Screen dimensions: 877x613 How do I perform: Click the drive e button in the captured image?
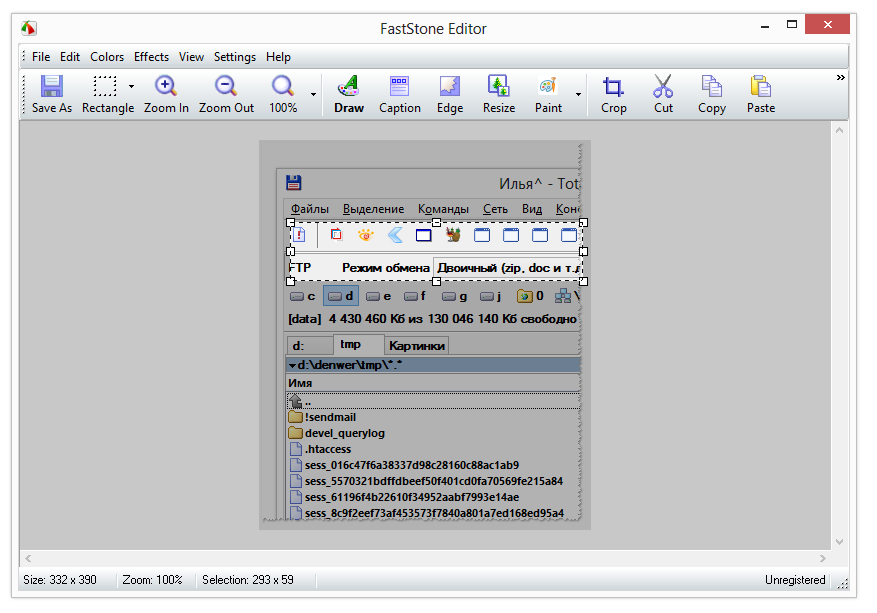pos(379,296)
